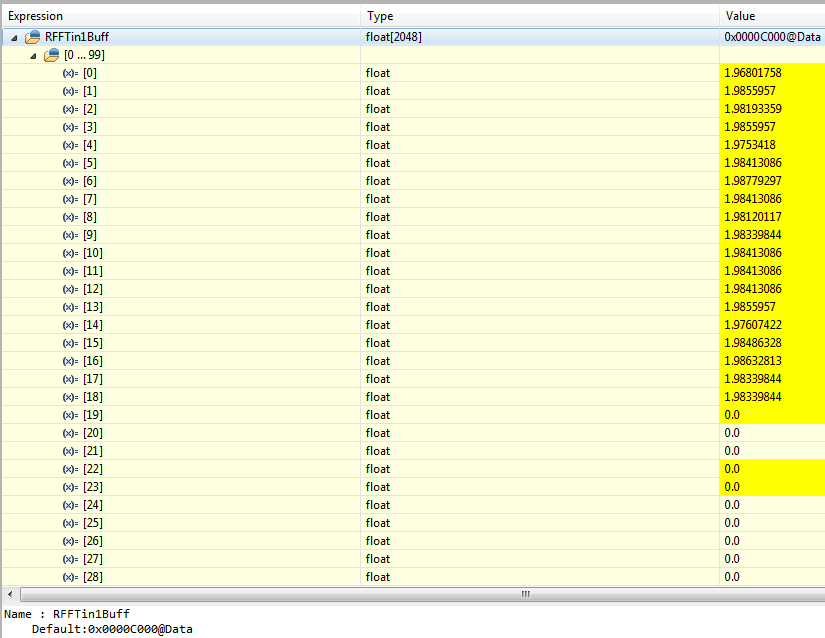Click the value 1.98193359 of element [2]

point(753,109)
